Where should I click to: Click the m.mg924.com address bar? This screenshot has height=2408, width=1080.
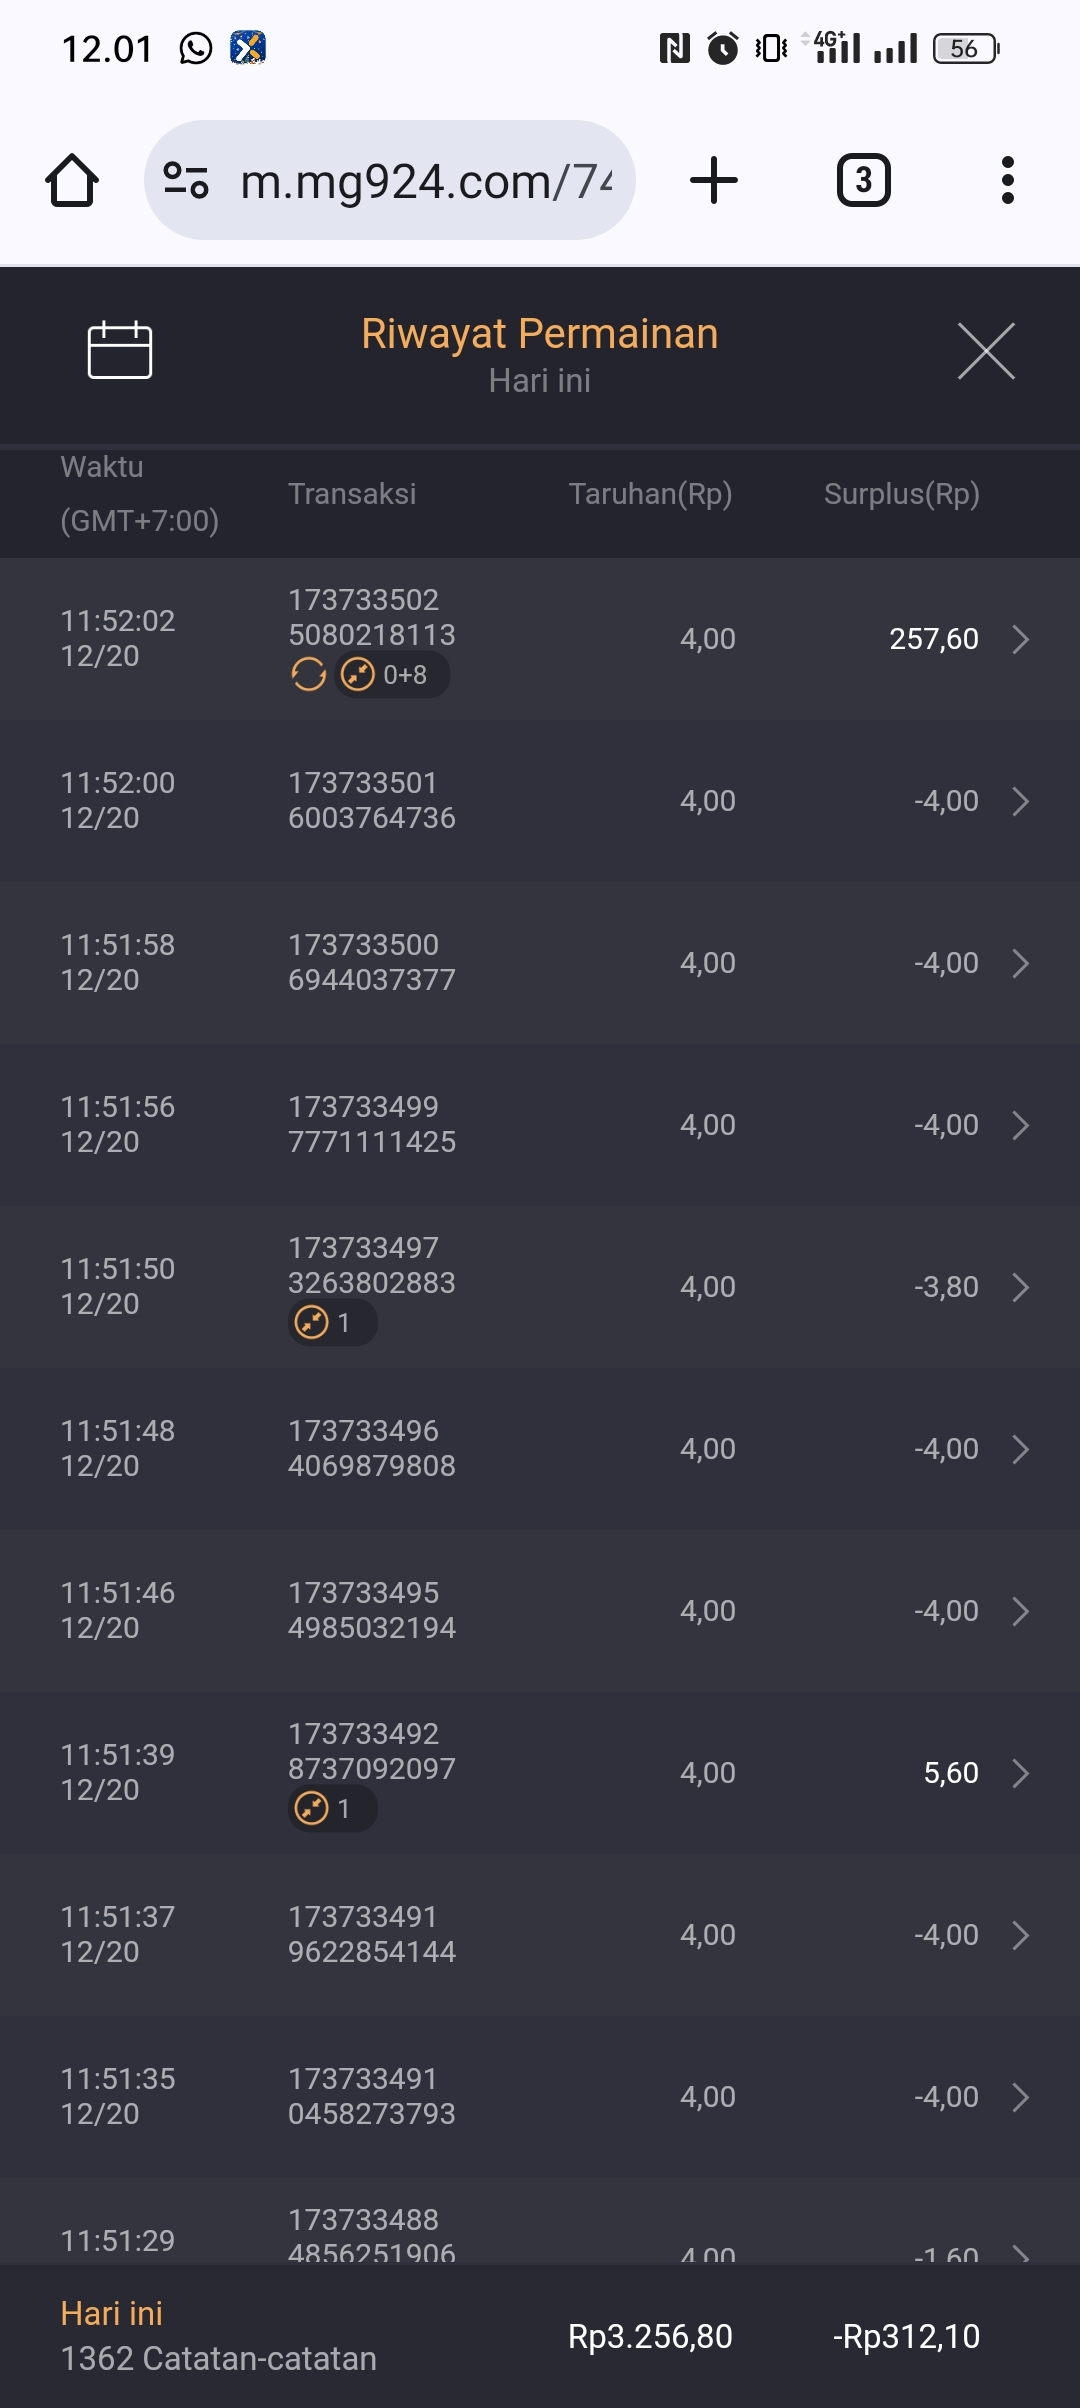click(425, 181)
